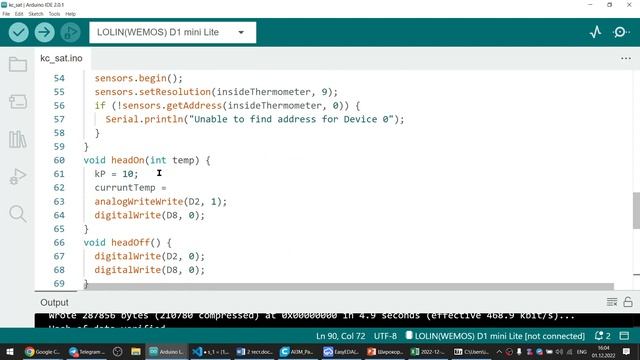The width and height of the screenshot is (640, 360).
Task: Click the vertical editor scrollbar thumb
Action: pos(636,210)
